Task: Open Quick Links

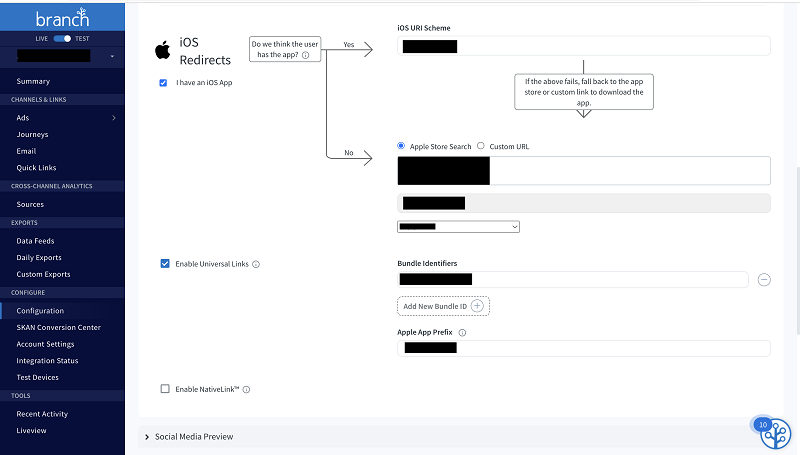Action: coord(36,168)
